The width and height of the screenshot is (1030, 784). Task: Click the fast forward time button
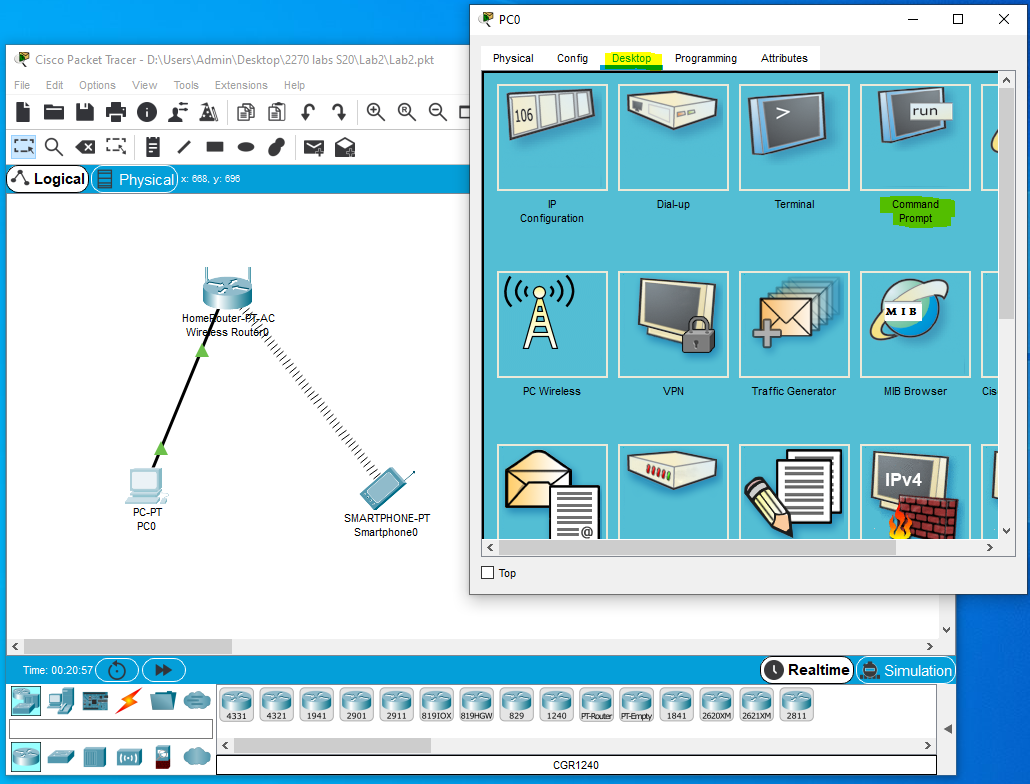pyautogui.click(x=163, y=670)
